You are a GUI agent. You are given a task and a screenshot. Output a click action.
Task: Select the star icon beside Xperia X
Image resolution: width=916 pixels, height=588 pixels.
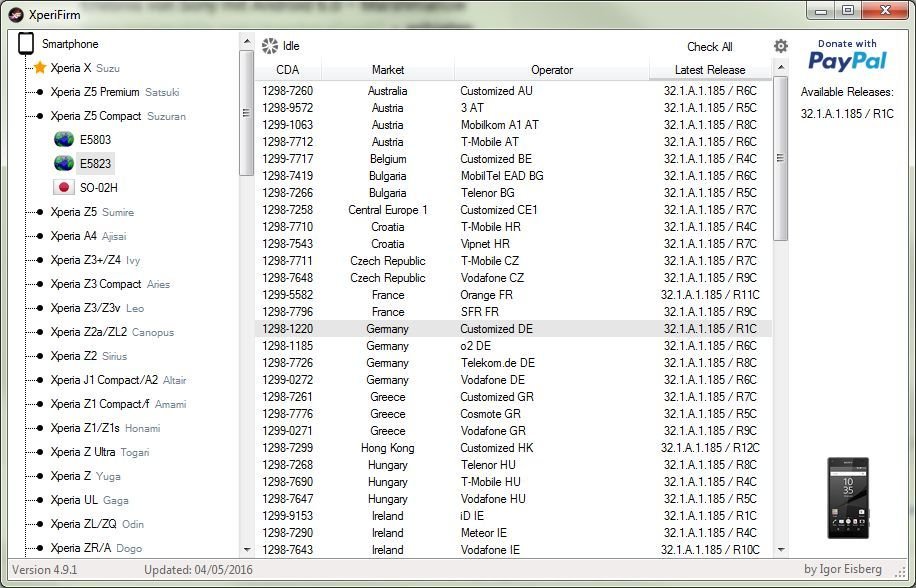click(x=40, y=68)
